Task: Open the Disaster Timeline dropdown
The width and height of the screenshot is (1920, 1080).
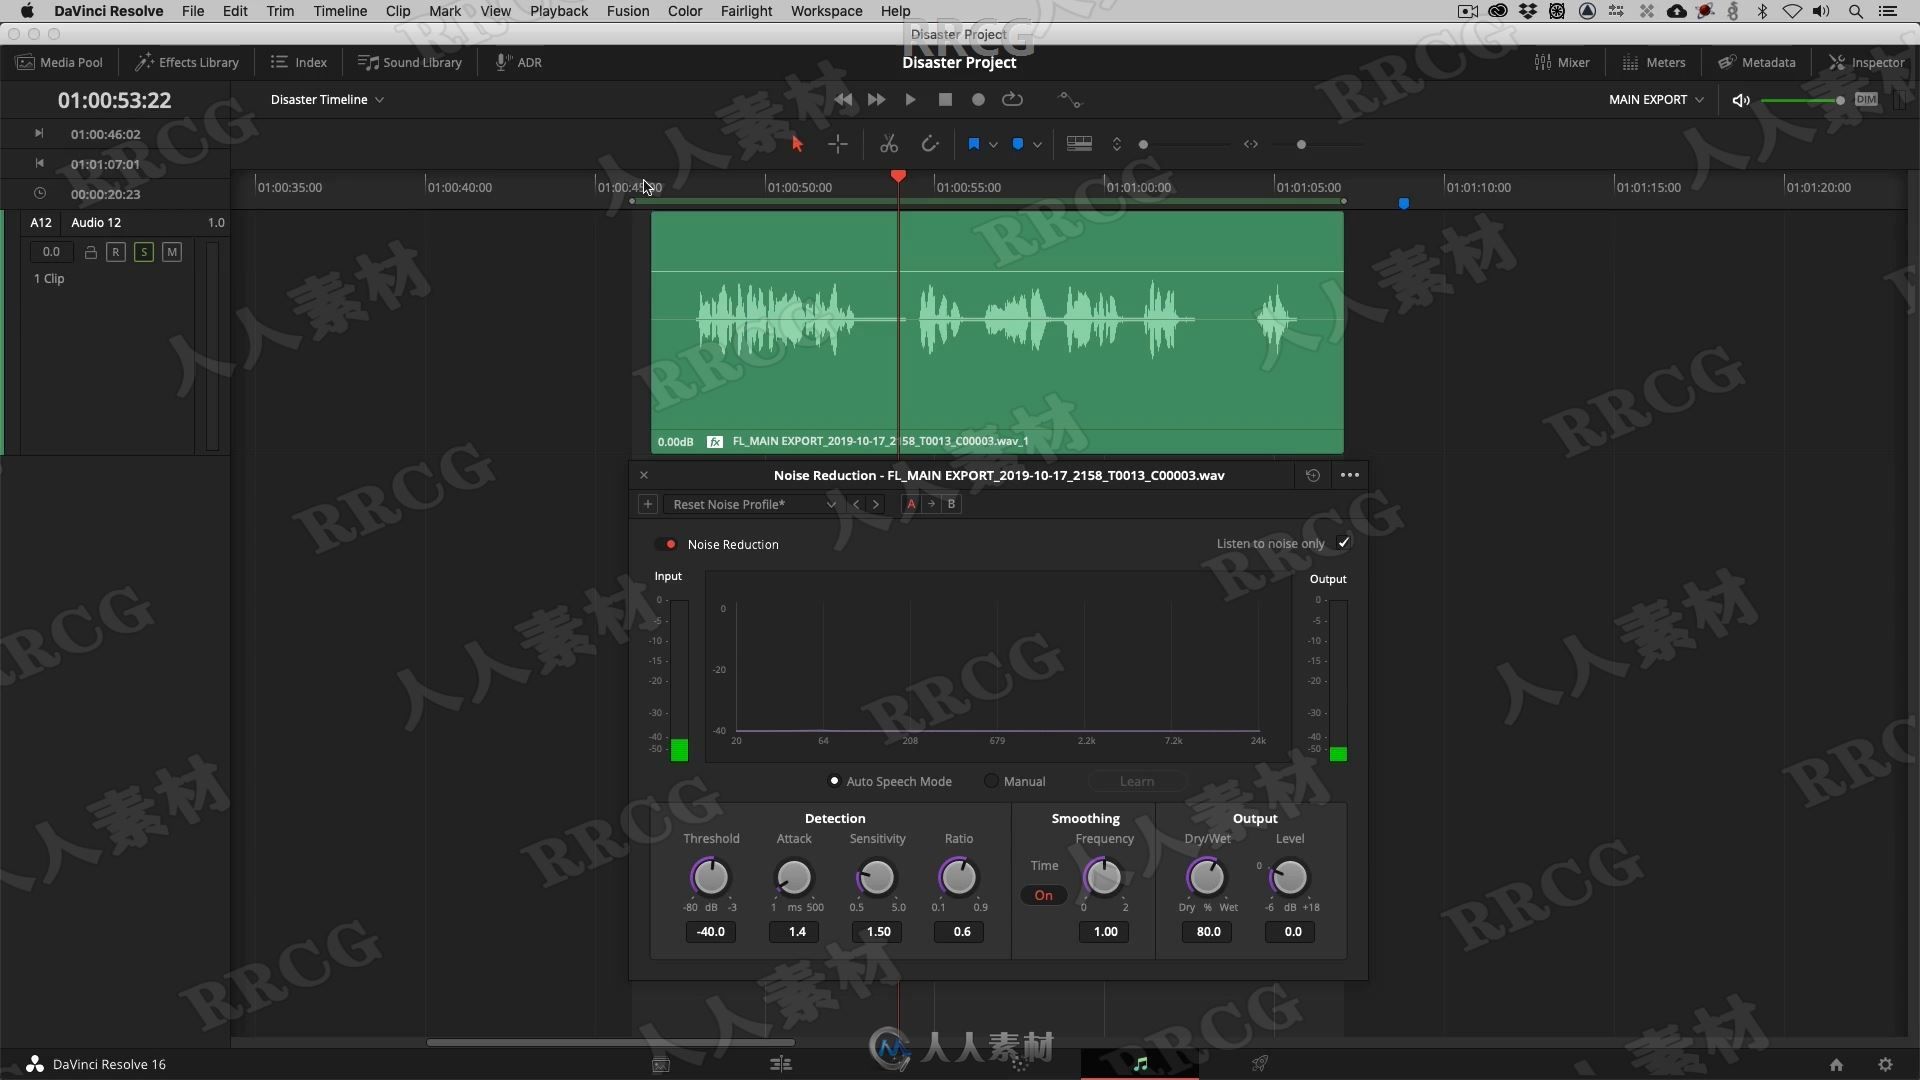Action: (x=327, y=99)
